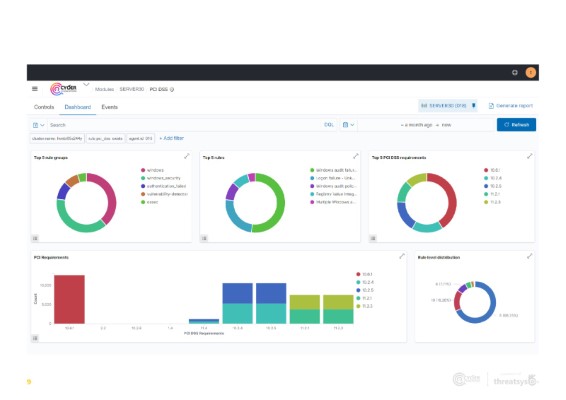Select 11.2.3 in the Top 5 PCI DSS legend
Image resolution: width=566 pixels, height=400 pixels.
[x=492, y=202]
